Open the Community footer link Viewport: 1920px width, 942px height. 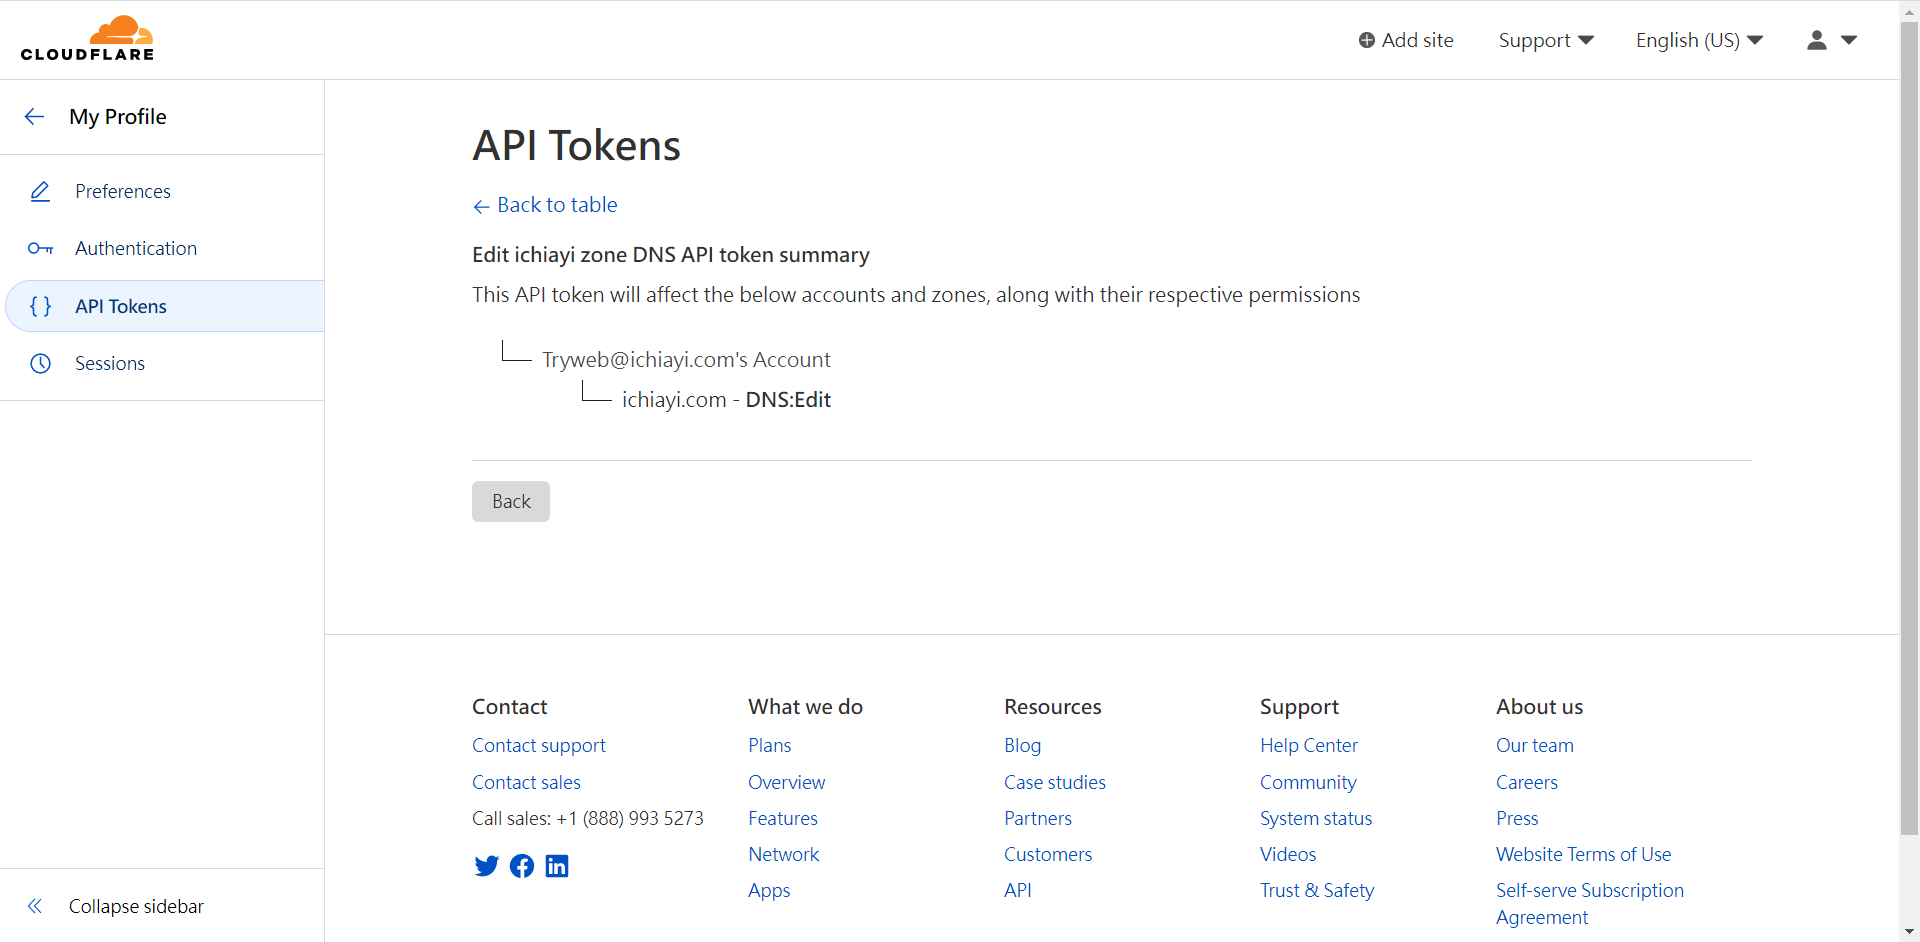point(1308,782)
